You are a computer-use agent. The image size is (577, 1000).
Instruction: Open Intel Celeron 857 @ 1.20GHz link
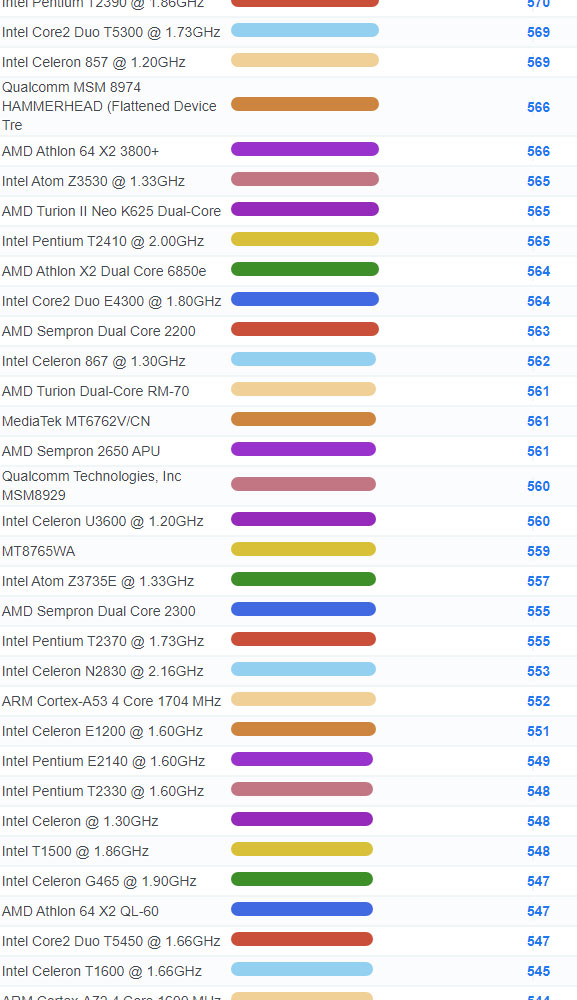pos(94,62)
